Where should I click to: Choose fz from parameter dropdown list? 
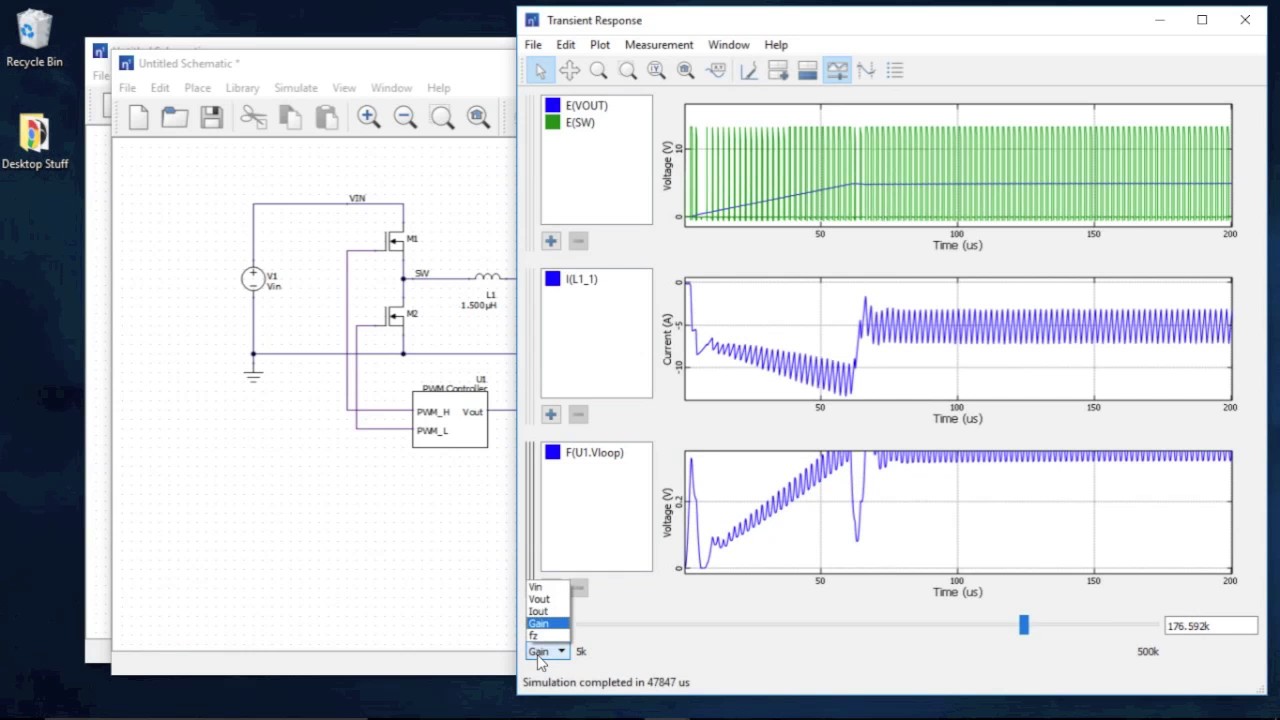tap(548, 635)
